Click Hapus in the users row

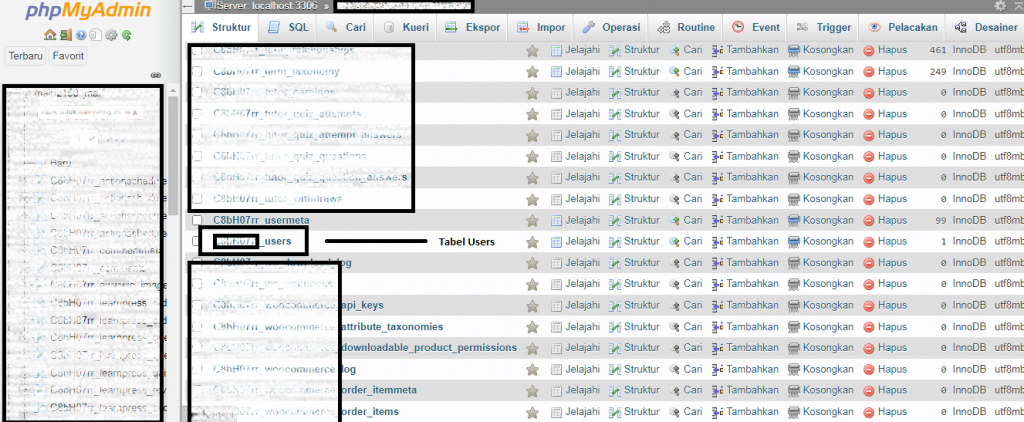[x=885, y=242]
